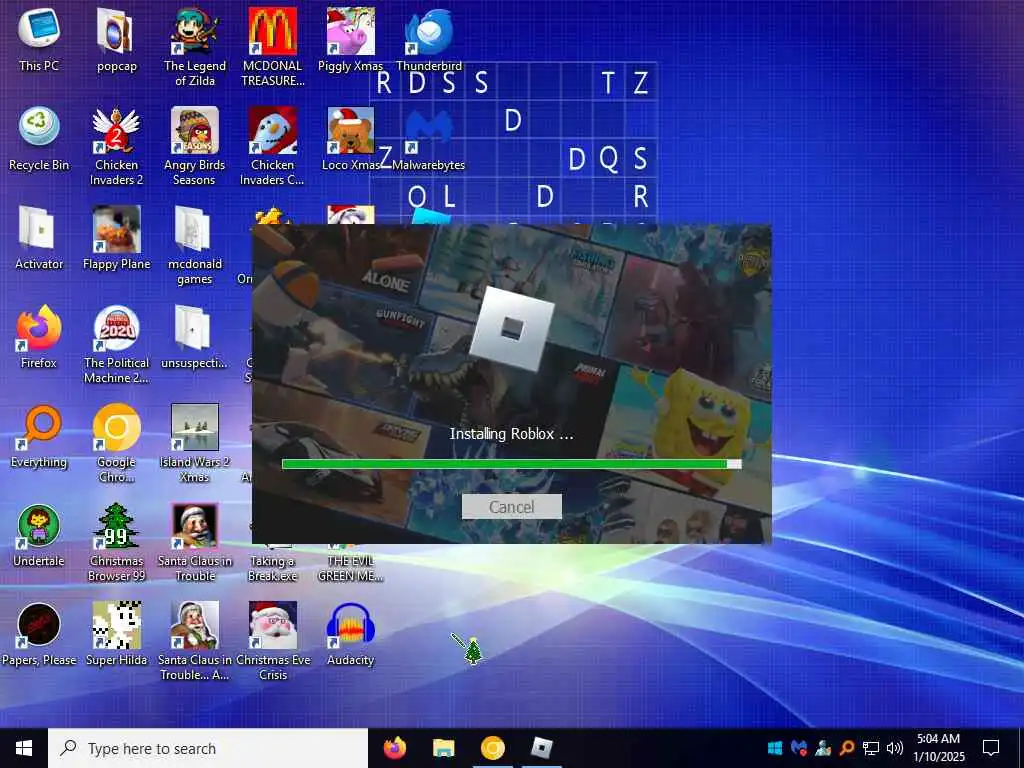Select the Santa Claus in Trouble shortcut
Image resolution: width=1024 pixels, height=768 pixels.
194,543
